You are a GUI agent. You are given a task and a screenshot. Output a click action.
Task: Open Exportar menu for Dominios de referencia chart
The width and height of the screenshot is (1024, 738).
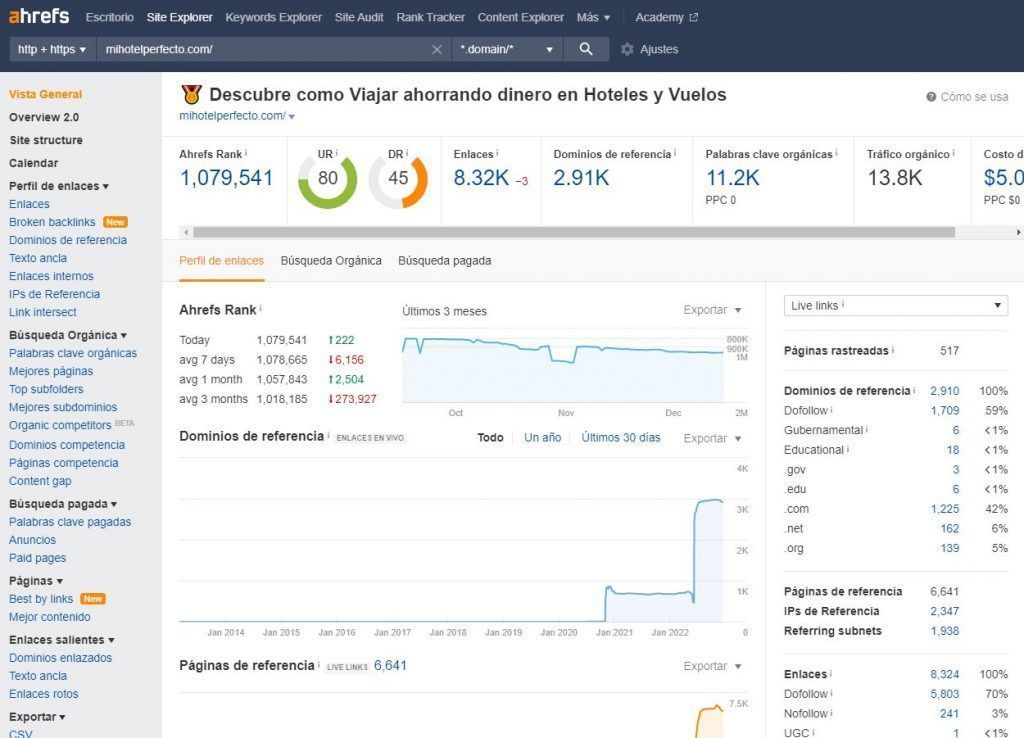(x=712, y=438)
